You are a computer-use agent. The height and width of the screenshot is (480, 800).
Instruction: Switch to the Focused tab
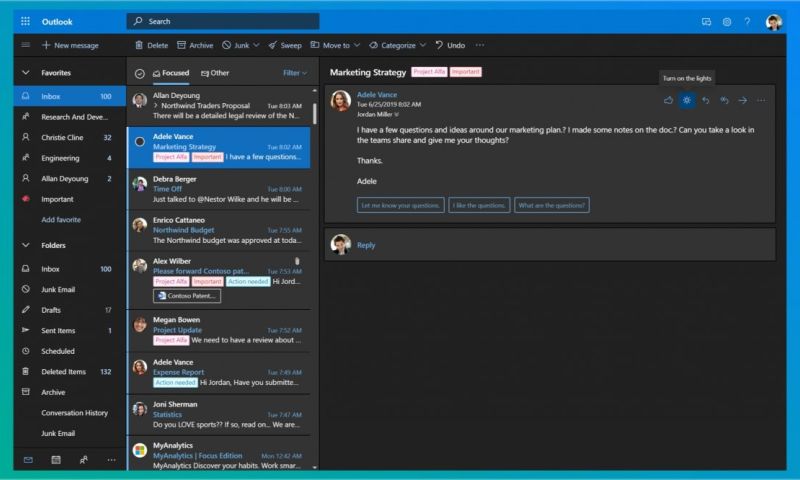tap(171, 73)
